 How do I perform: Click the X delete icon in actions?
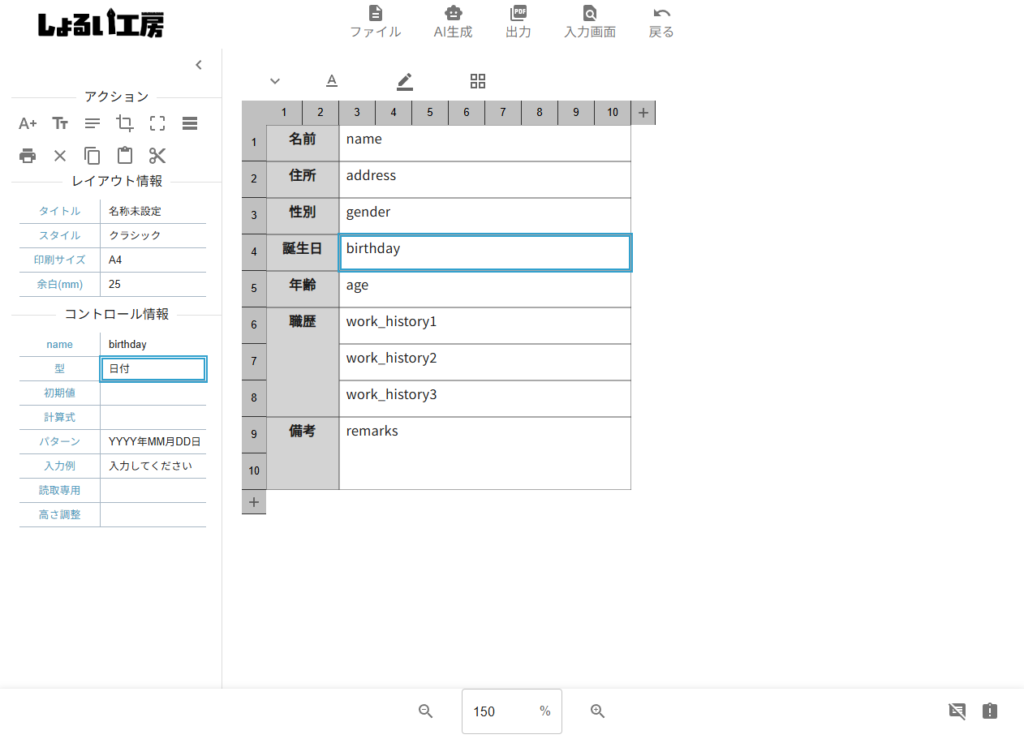point(60,155)
